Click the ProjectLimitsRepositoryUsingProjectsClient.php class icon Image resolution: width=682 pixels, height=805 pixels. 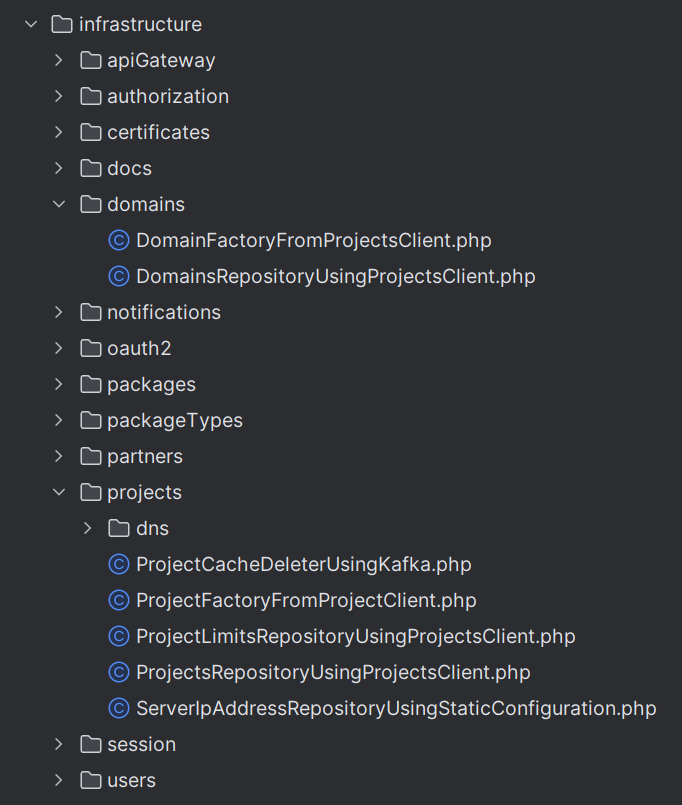(x=119, y=636)
